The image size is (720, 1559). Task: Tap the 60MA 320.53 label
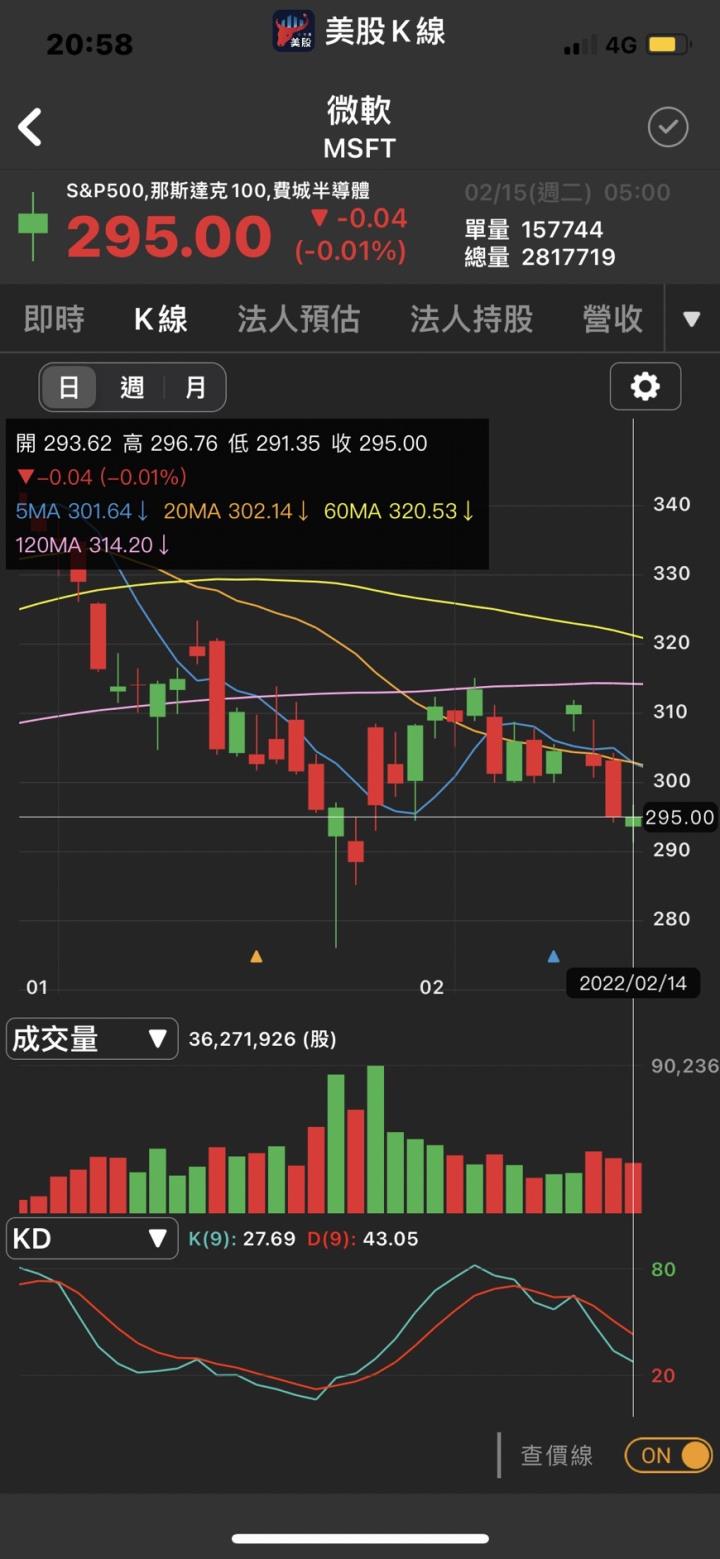coord(398,511)
